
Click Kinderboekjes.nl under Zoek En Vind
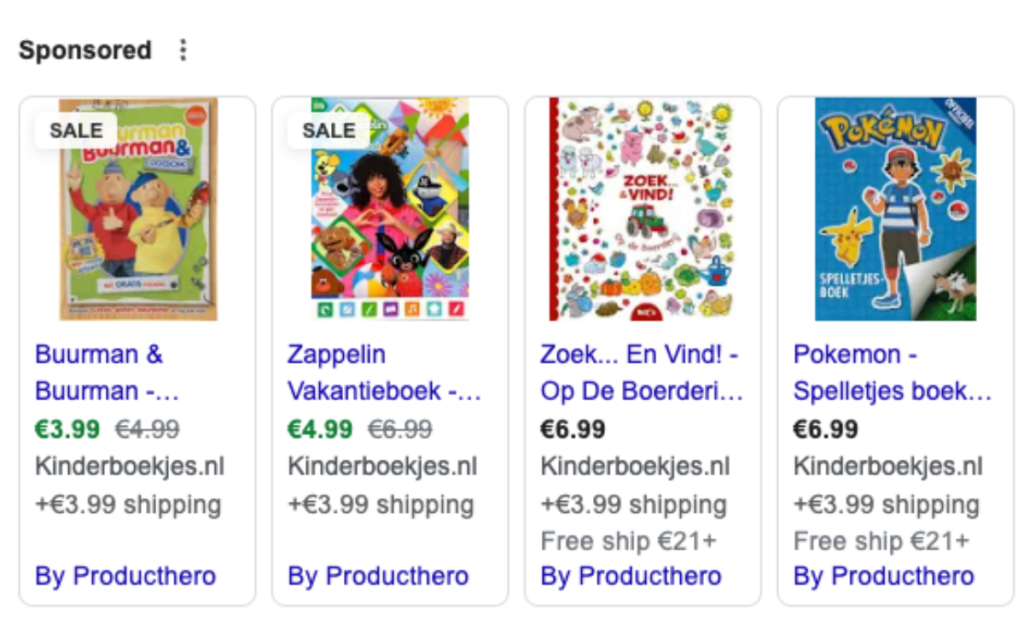(635, 467)
